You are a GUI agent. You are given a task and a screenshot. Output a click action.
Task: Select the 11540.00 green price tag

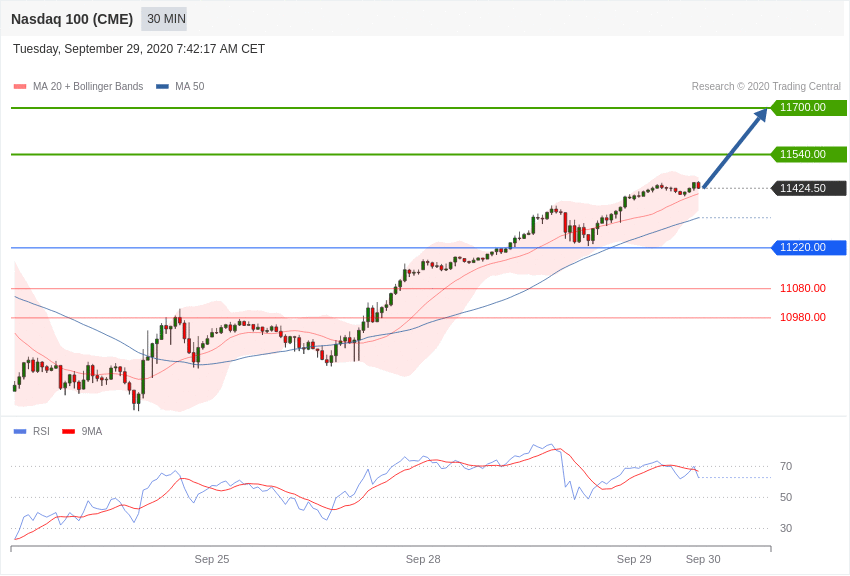point(808,154)
